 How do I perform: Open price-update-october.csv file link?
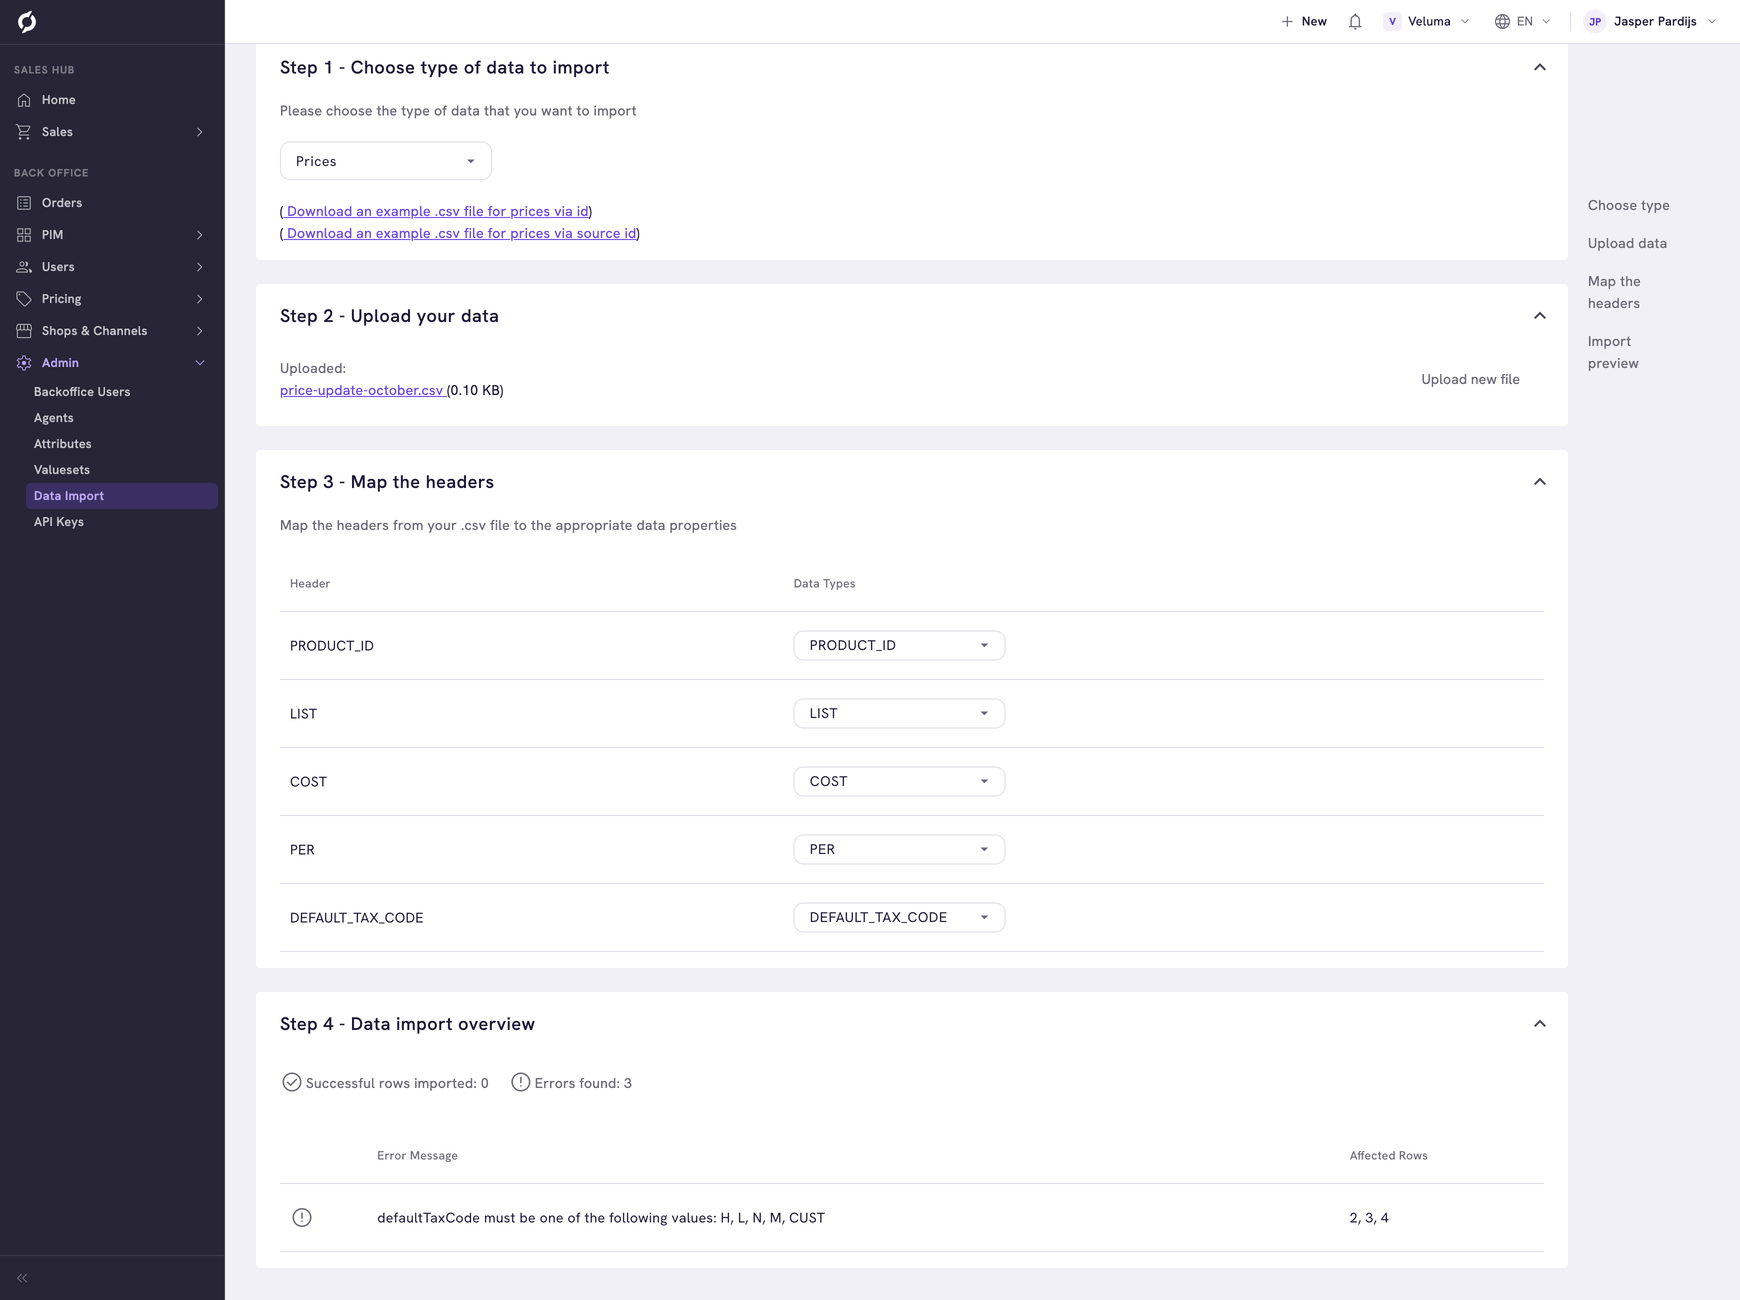(x=361, y=390)
